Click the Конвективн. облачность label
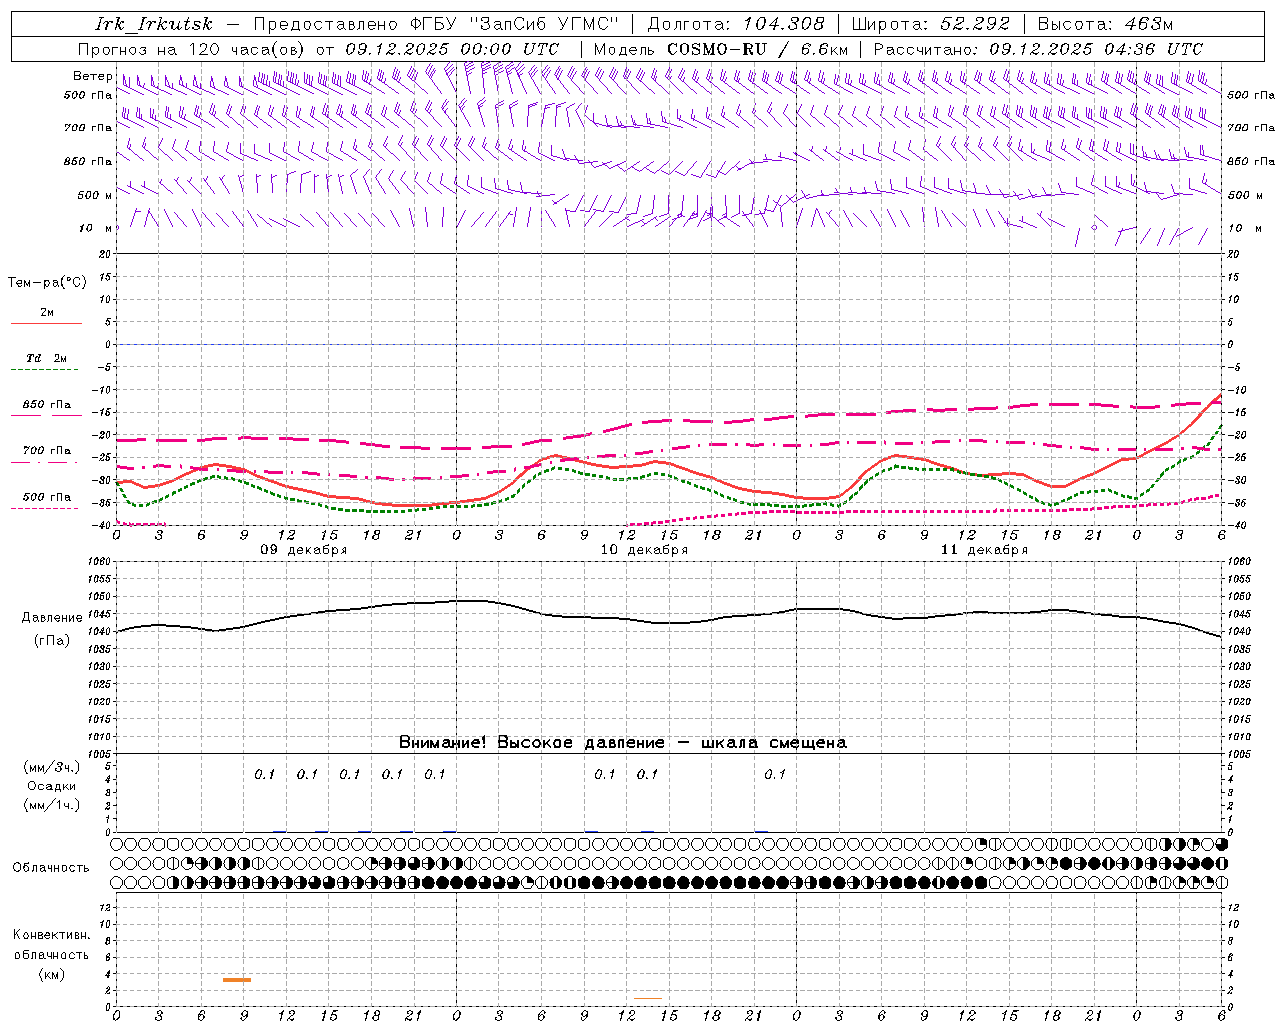 pos(51,945)
